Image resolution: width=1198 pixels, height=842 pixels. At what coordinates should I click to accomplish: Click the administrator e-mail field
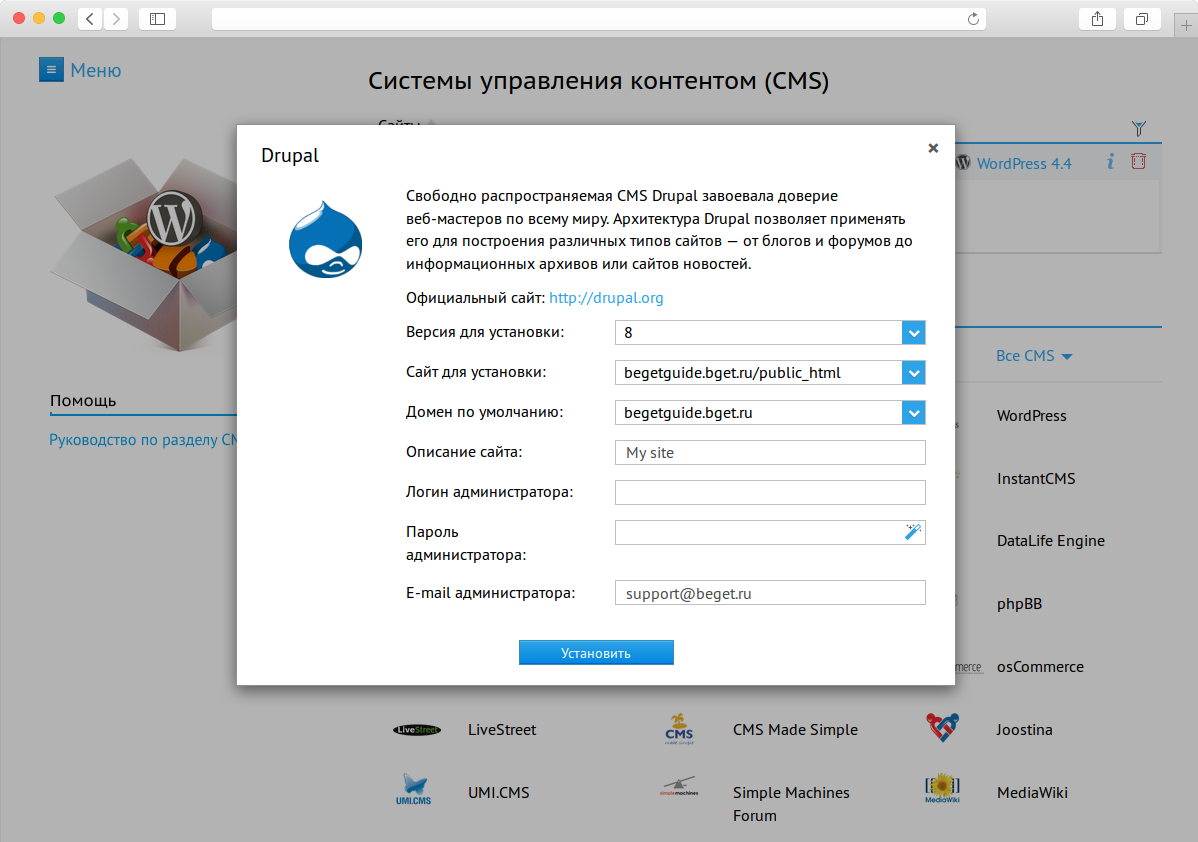[x=770, y=593]
